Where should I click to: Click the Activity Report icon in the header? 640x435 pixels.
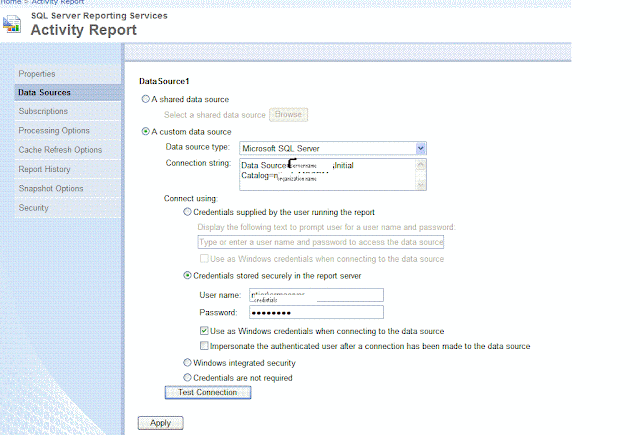point(12,24)
